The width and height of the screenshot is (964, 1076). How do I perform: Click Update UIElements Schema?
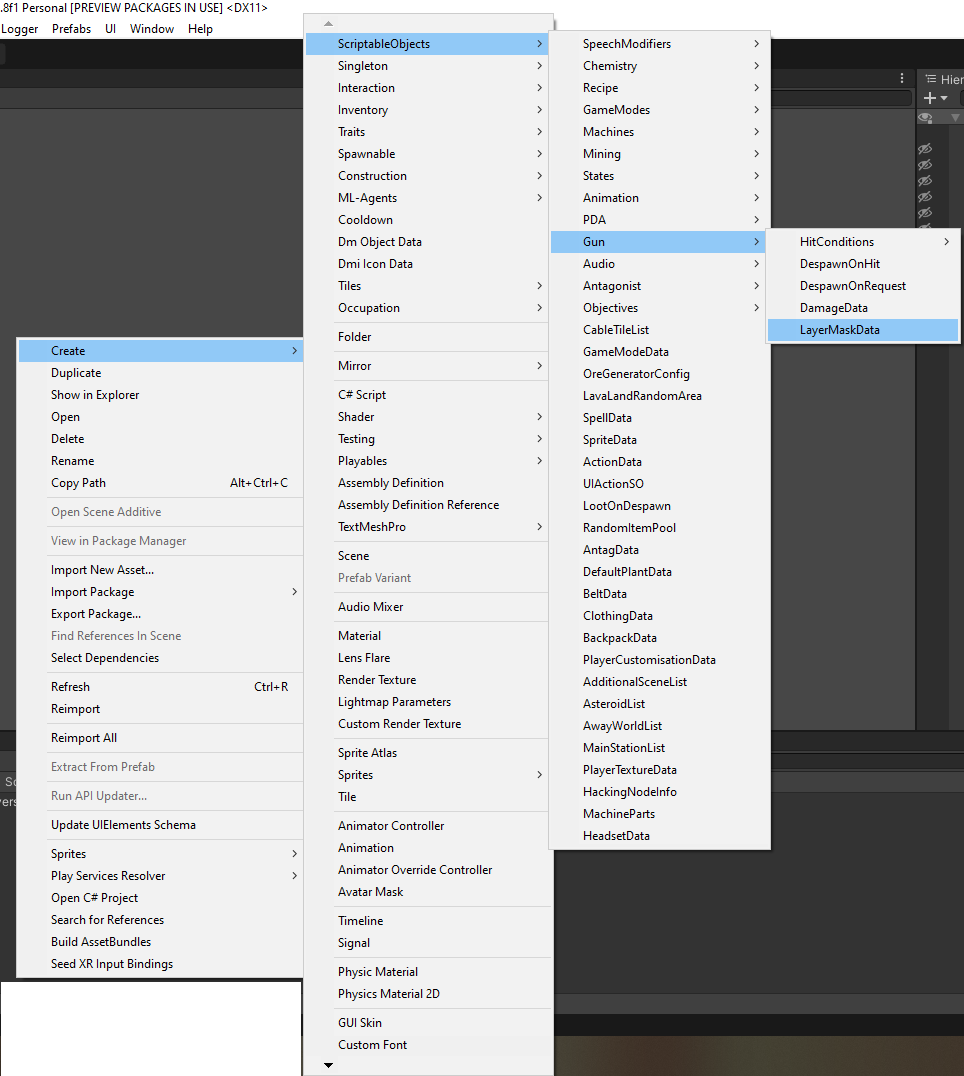pyautogui.click(x=161, y=826)
